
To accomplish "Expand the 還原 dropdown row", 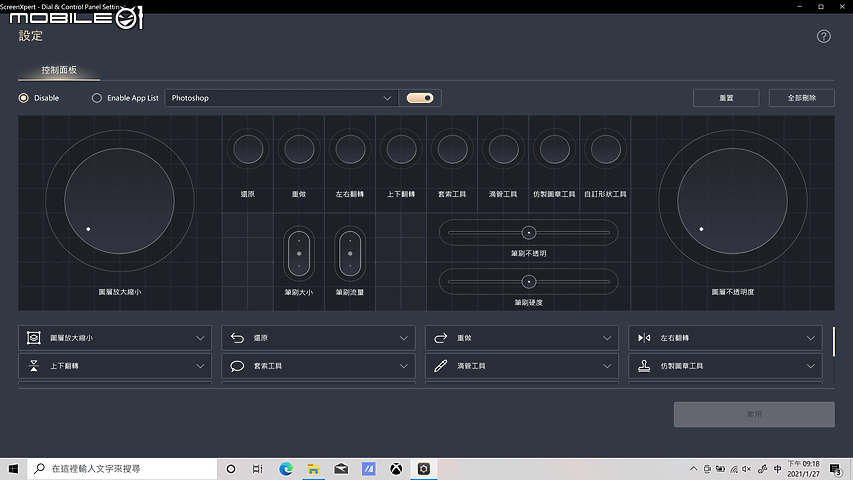I will (318, 338).
